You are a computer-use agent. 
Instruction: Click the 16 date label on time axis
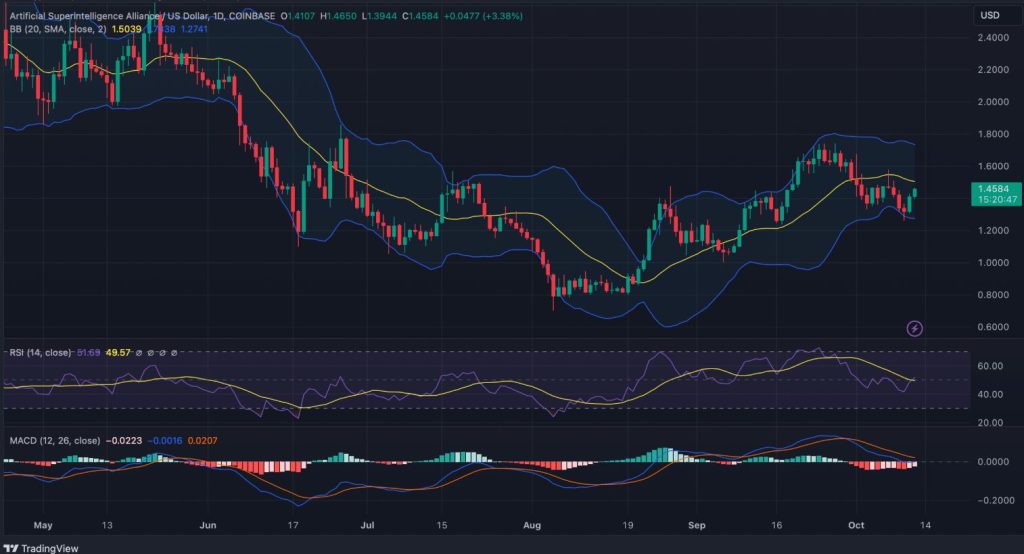tap(776, 525)
